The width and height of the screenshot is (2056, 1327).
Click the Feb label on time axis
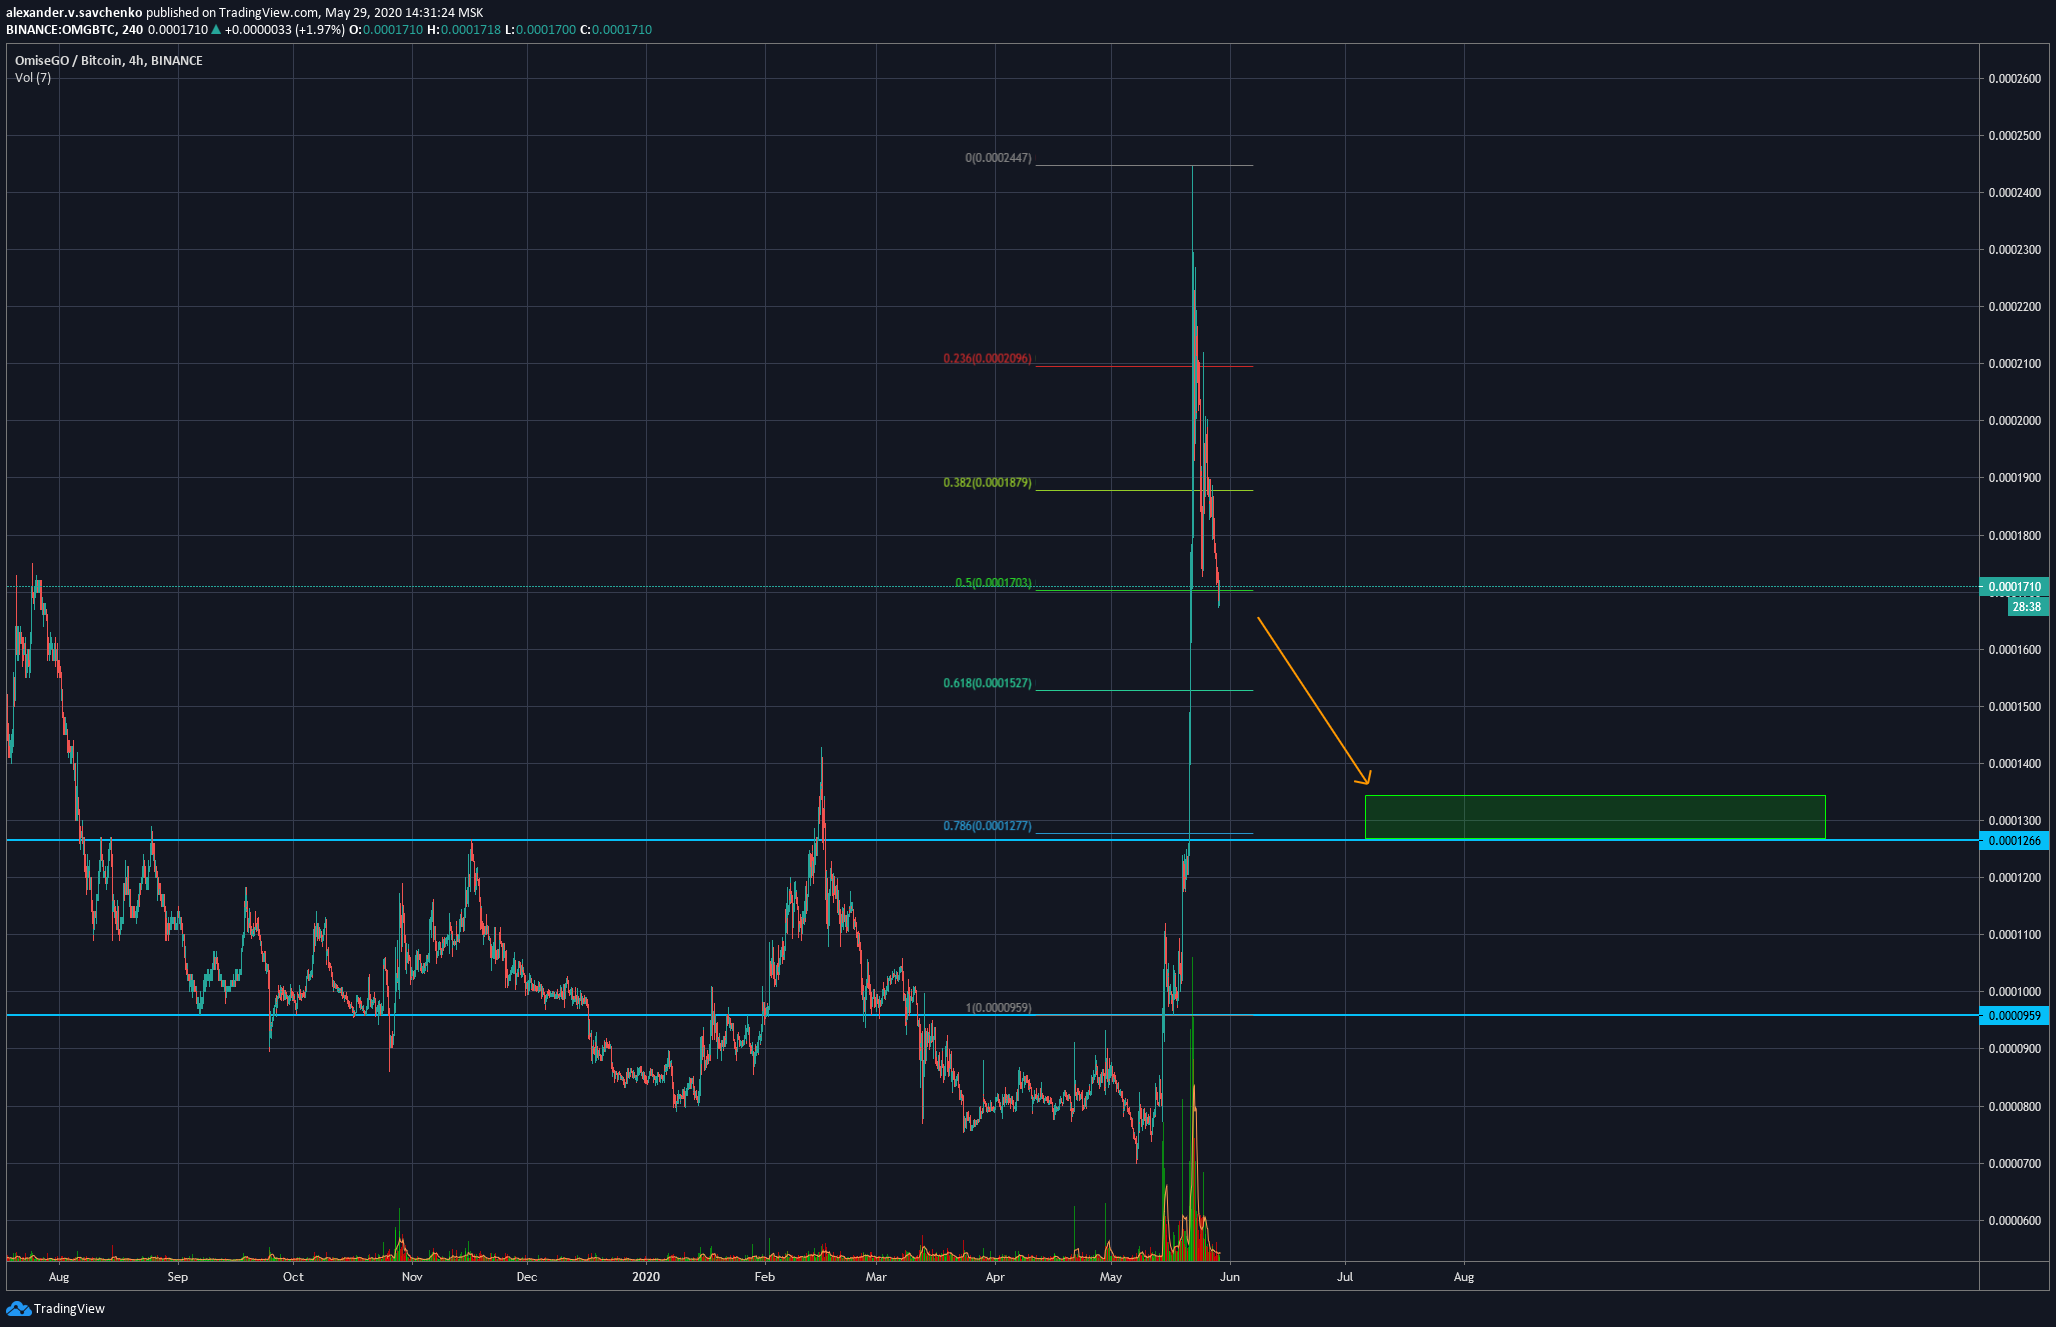[764, 1277]
